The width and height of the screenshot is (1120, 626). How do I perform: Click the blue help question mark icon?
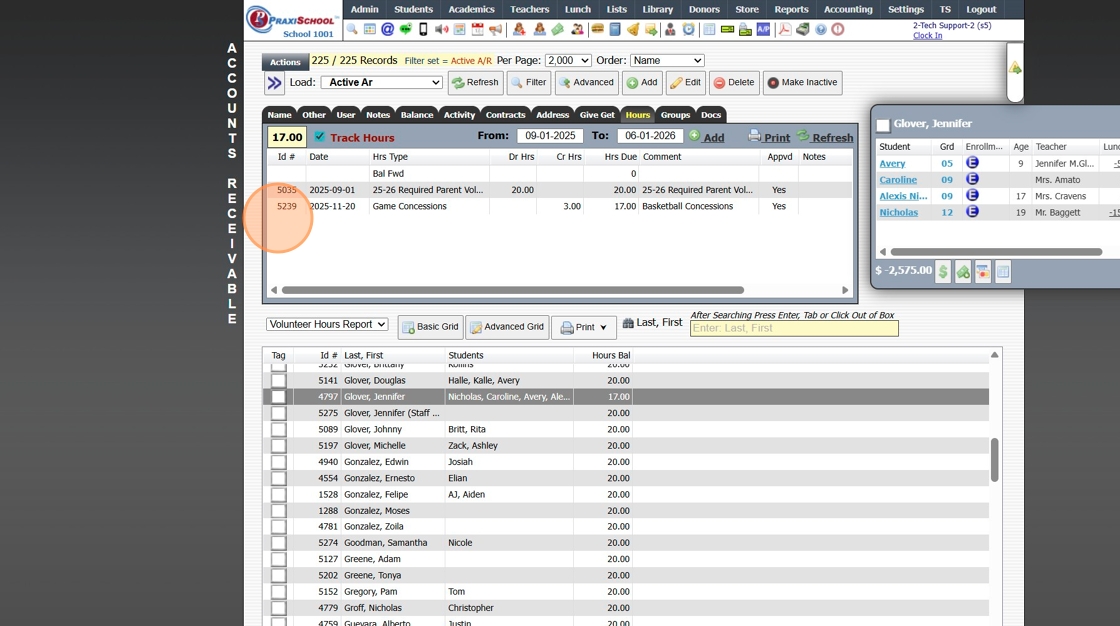821,29
